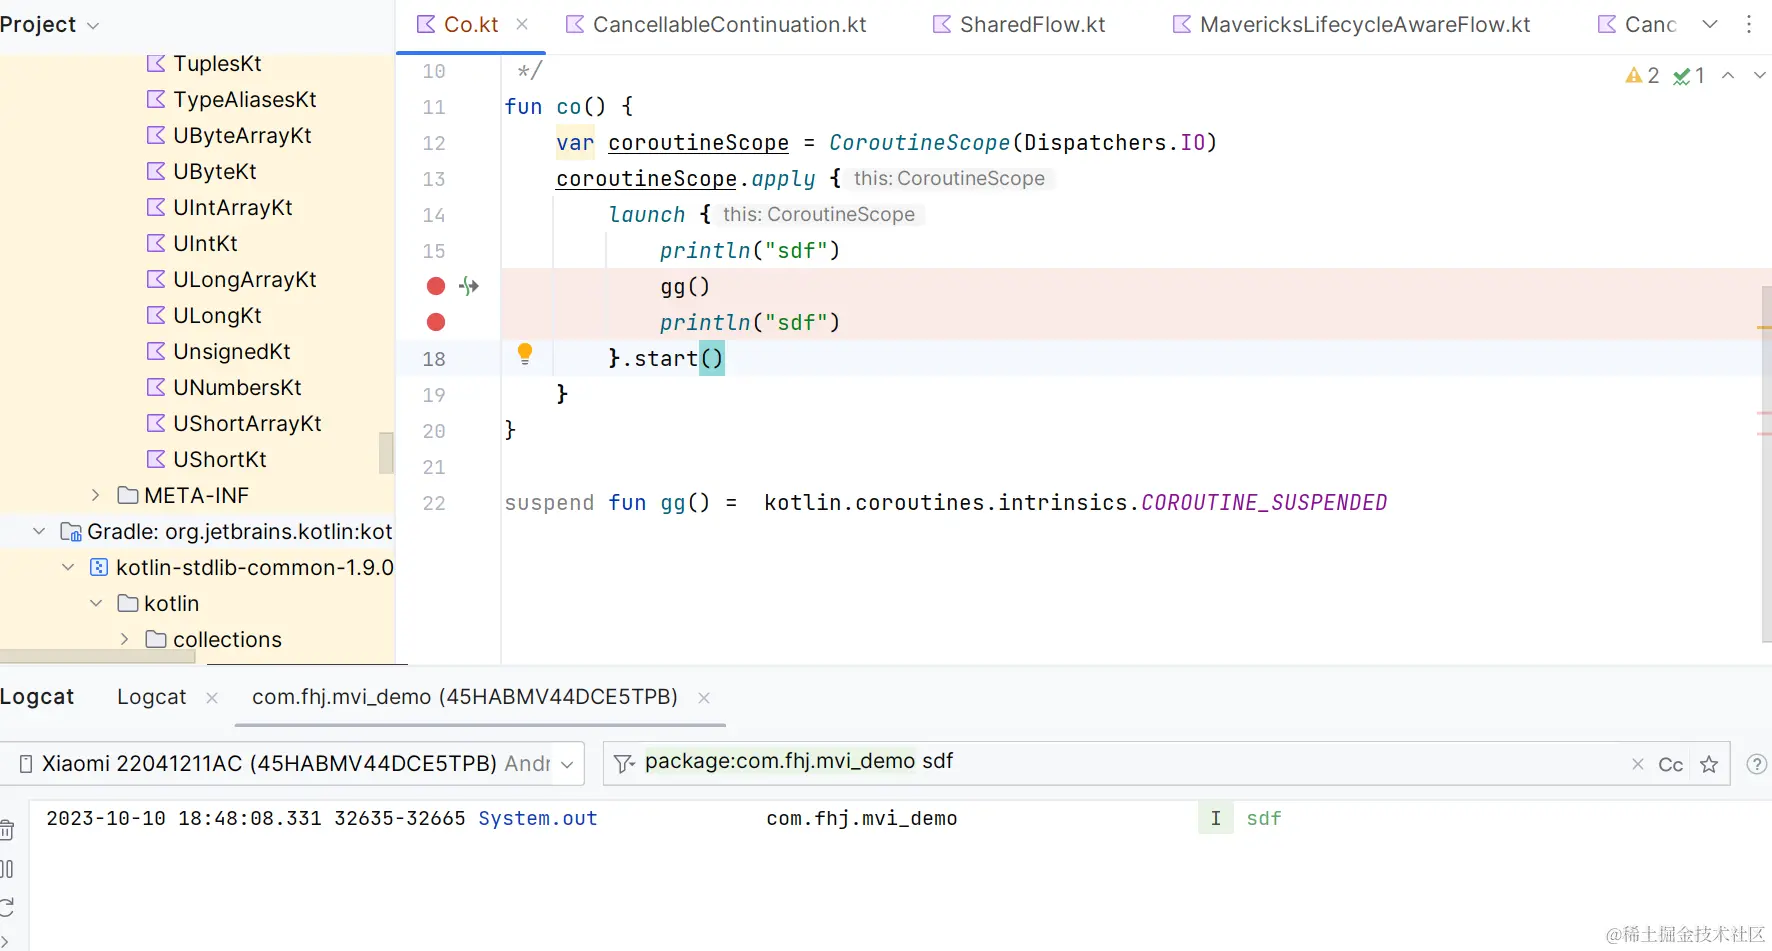Toggle the breakpoint on the gg() line
The height and width of the screenshot is (951, 1772).
(436, 287)
